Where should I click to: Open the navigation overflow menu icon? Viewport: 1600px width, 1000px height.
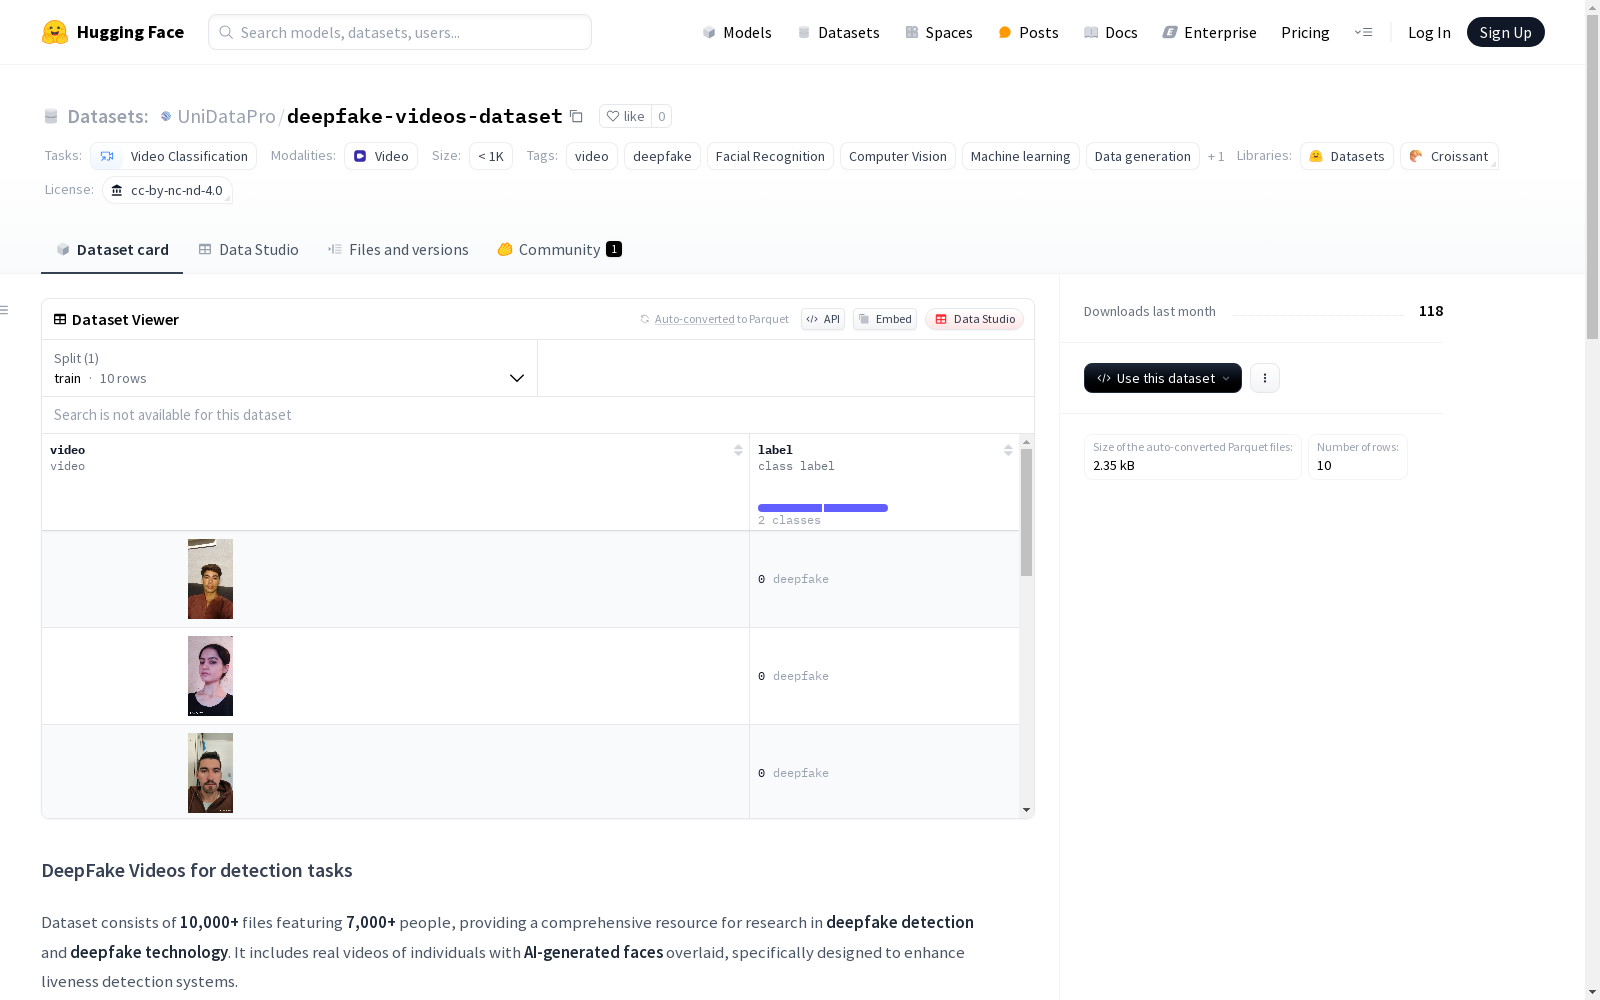point(1364,32)
